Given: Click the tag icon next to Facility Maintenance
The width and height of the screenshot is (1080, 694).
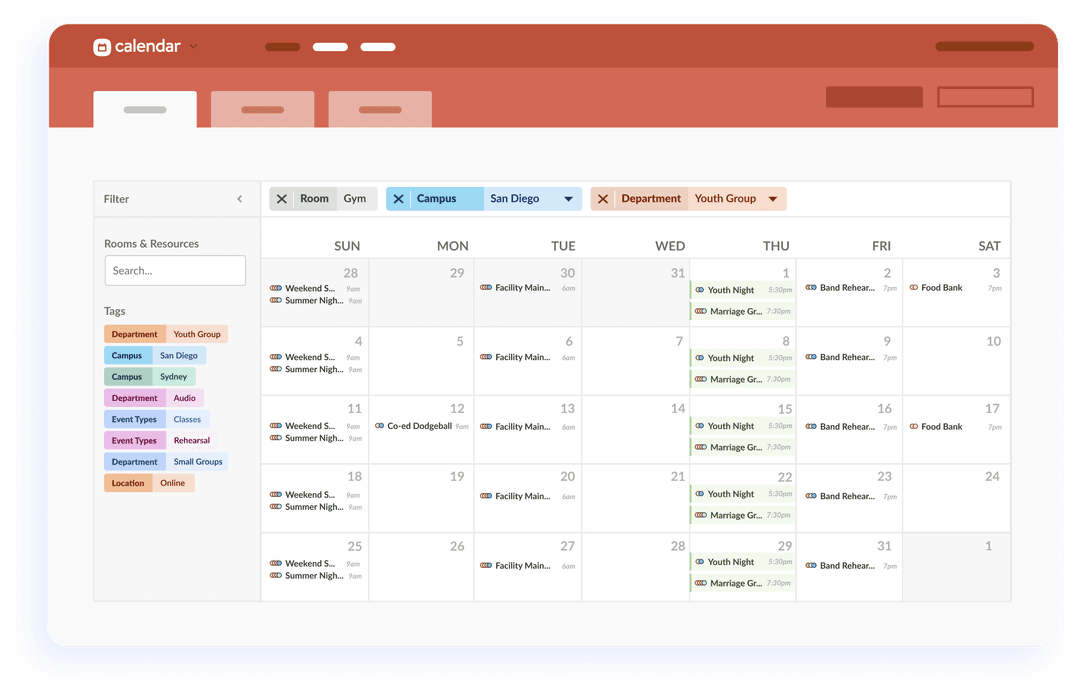Looking at the screenshot, I should pyautogui.click(x=484, y=288).
